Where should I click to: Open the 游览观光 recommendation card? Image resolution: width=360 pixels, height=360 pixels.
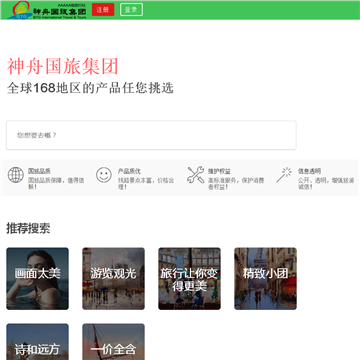pyautogui.click(x=114, y=279)
